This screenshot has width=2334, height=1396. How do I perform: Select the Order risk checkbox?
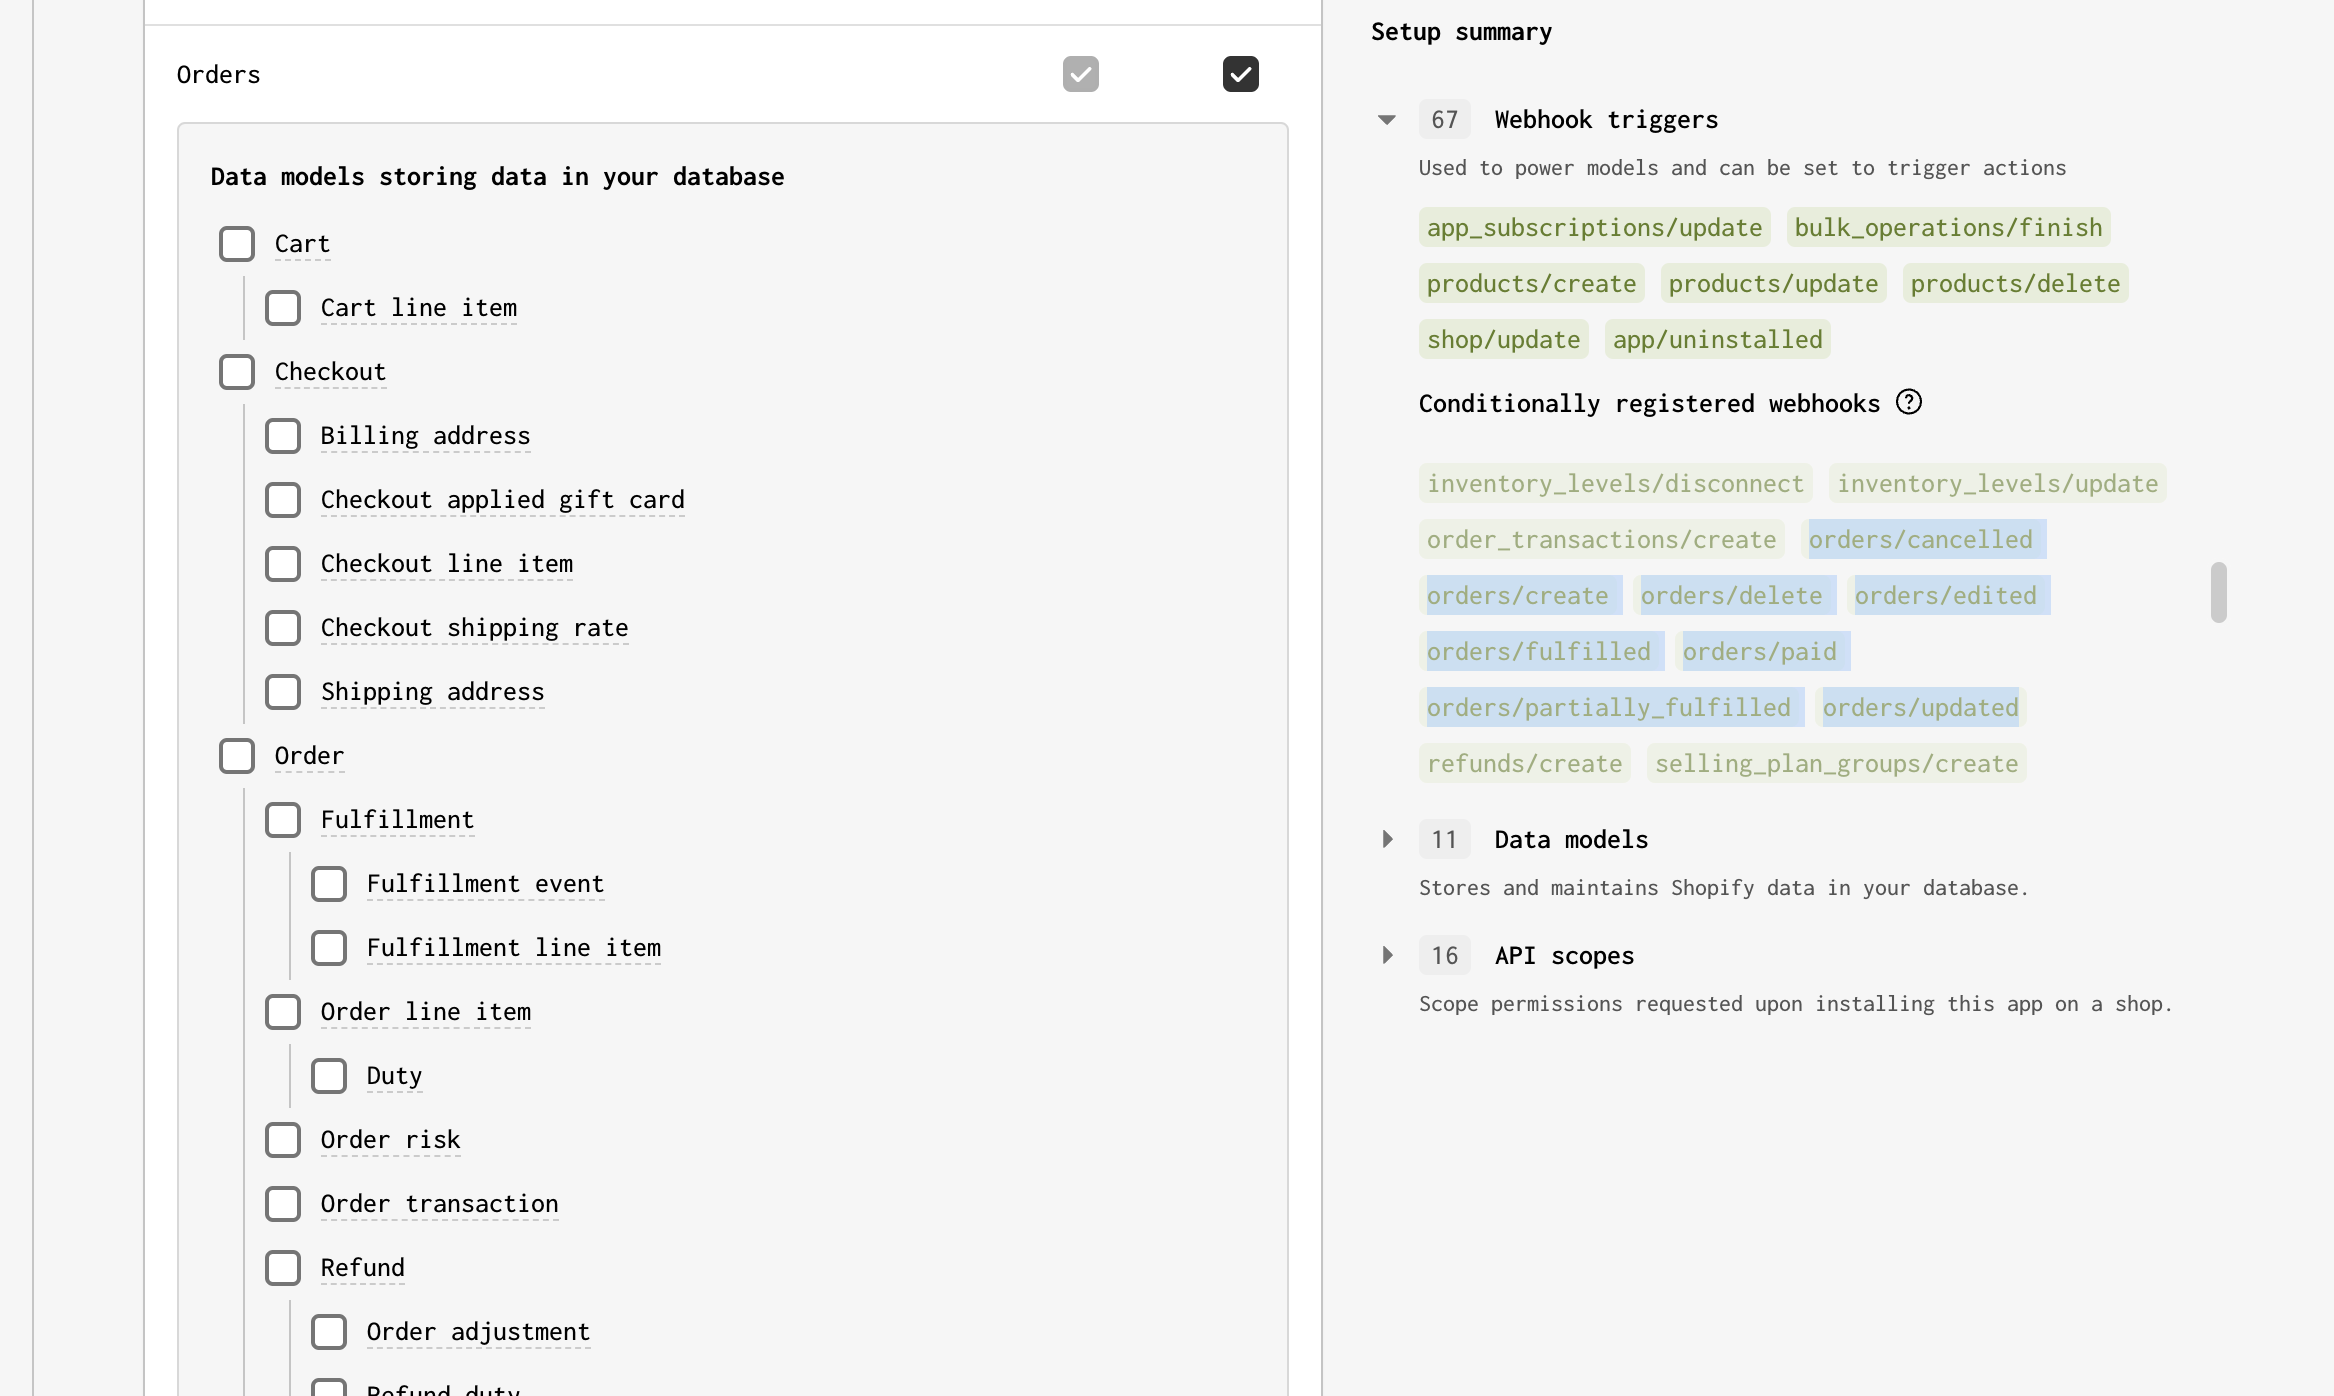283,1140
